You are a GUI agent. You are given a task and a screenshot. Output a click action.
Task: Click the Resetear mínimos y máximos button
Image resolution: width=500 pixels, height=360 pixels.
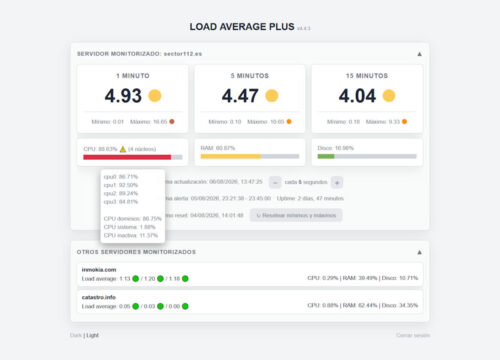pos(296,215)
